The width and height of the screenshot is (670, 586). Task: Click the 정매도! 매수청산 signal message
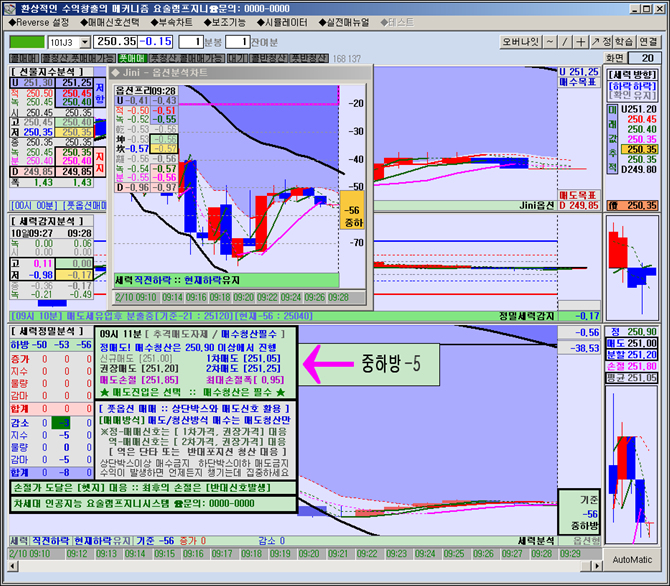click(x=188, y=347)
